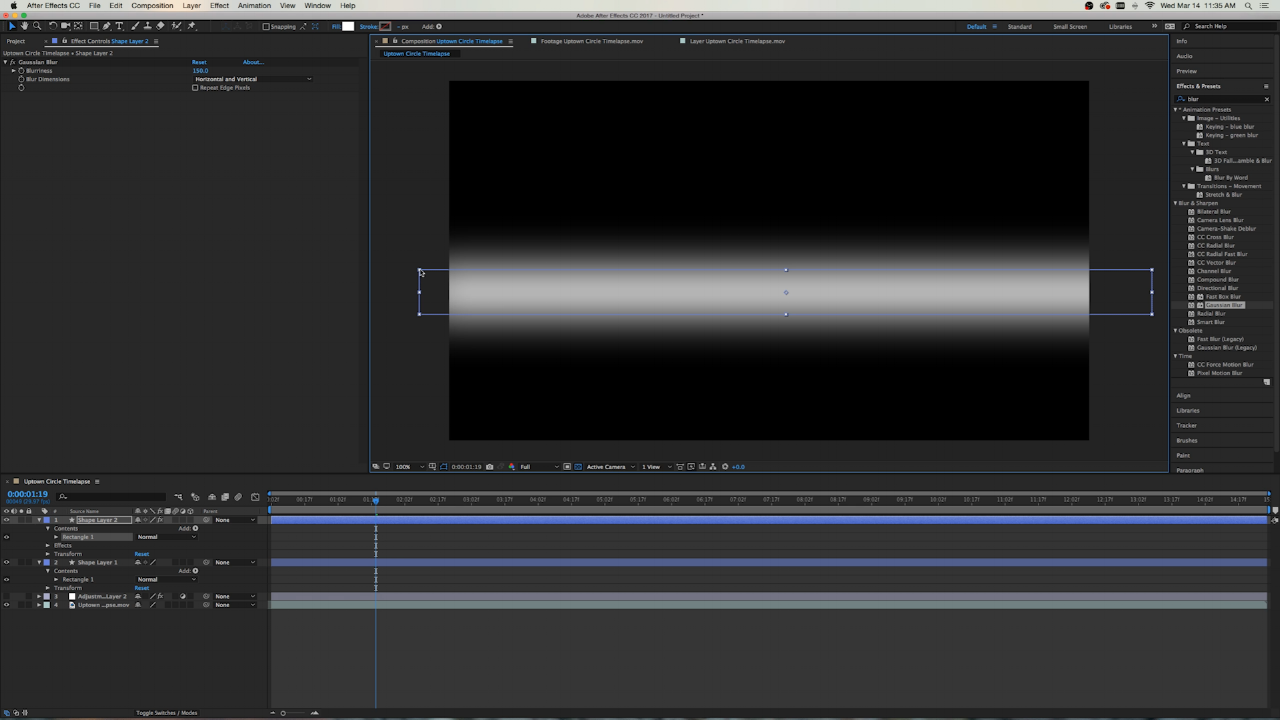Image resolution: width=1280 pixels, height=720 pixels.
Task: Expand the Blurriness property triangle
Action: point(14,71)
